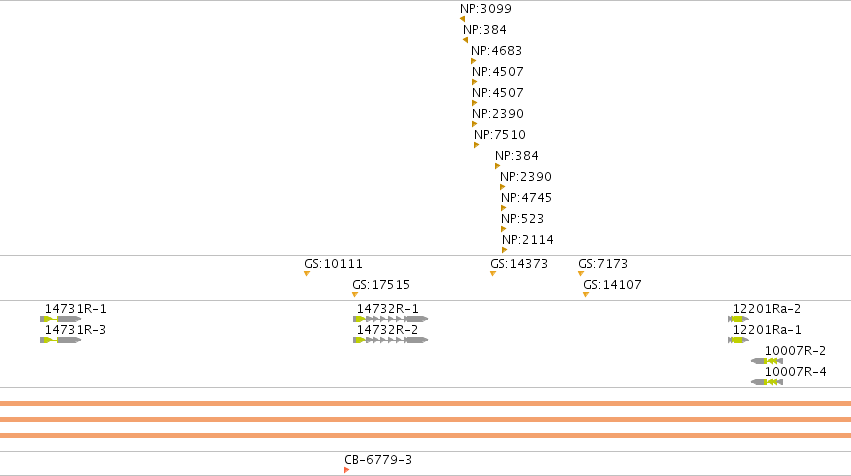Click the triangle marker under GS:7173
The height and width of the screenshot is (476, 851).
tap(581, 274)
